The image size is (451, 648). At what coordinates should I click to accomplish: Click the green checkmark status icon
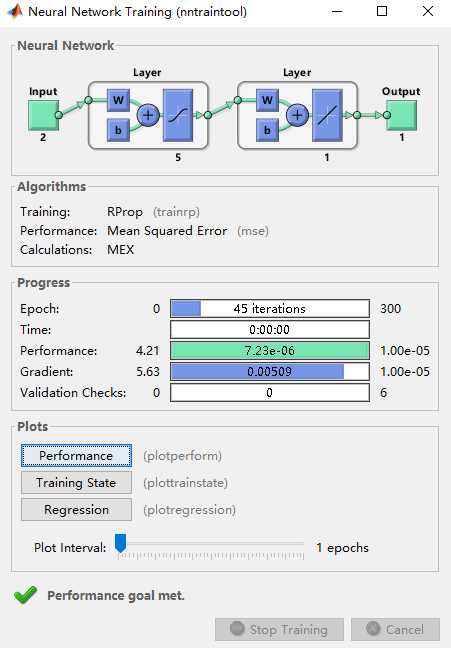(25, 595)
